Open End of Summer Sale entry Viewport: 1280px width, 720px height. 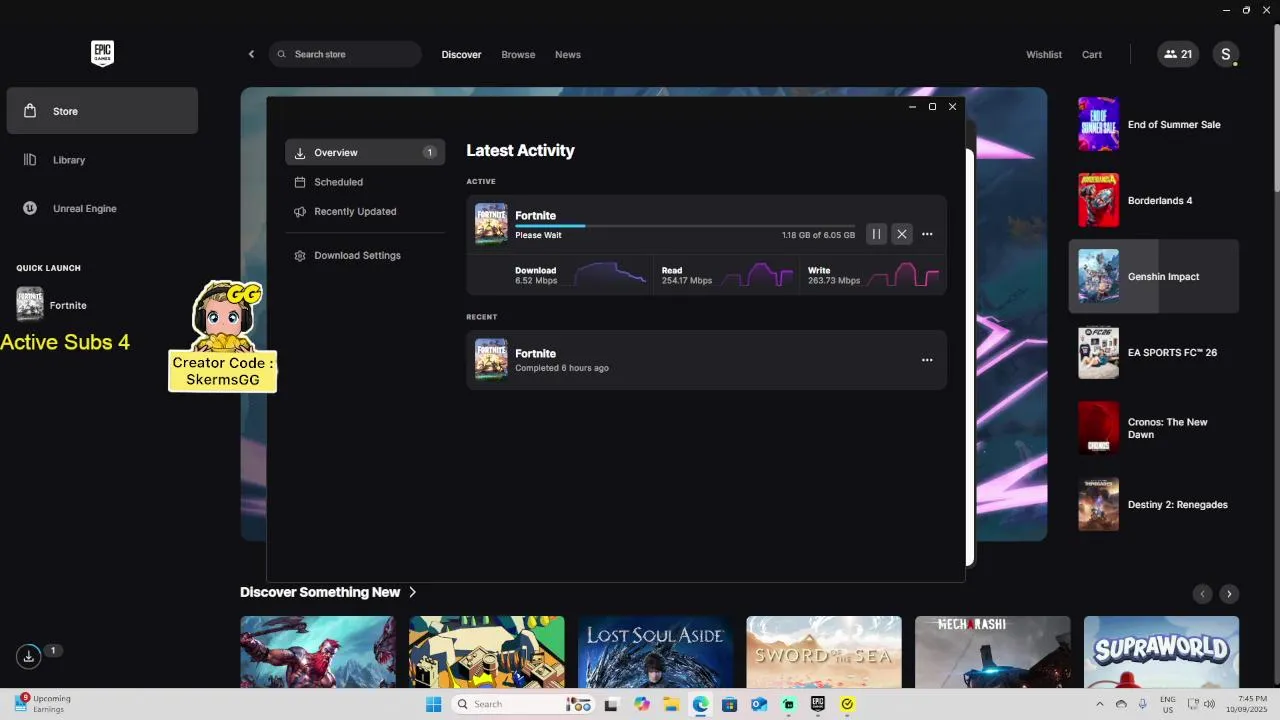click(x=1154, y=124)
